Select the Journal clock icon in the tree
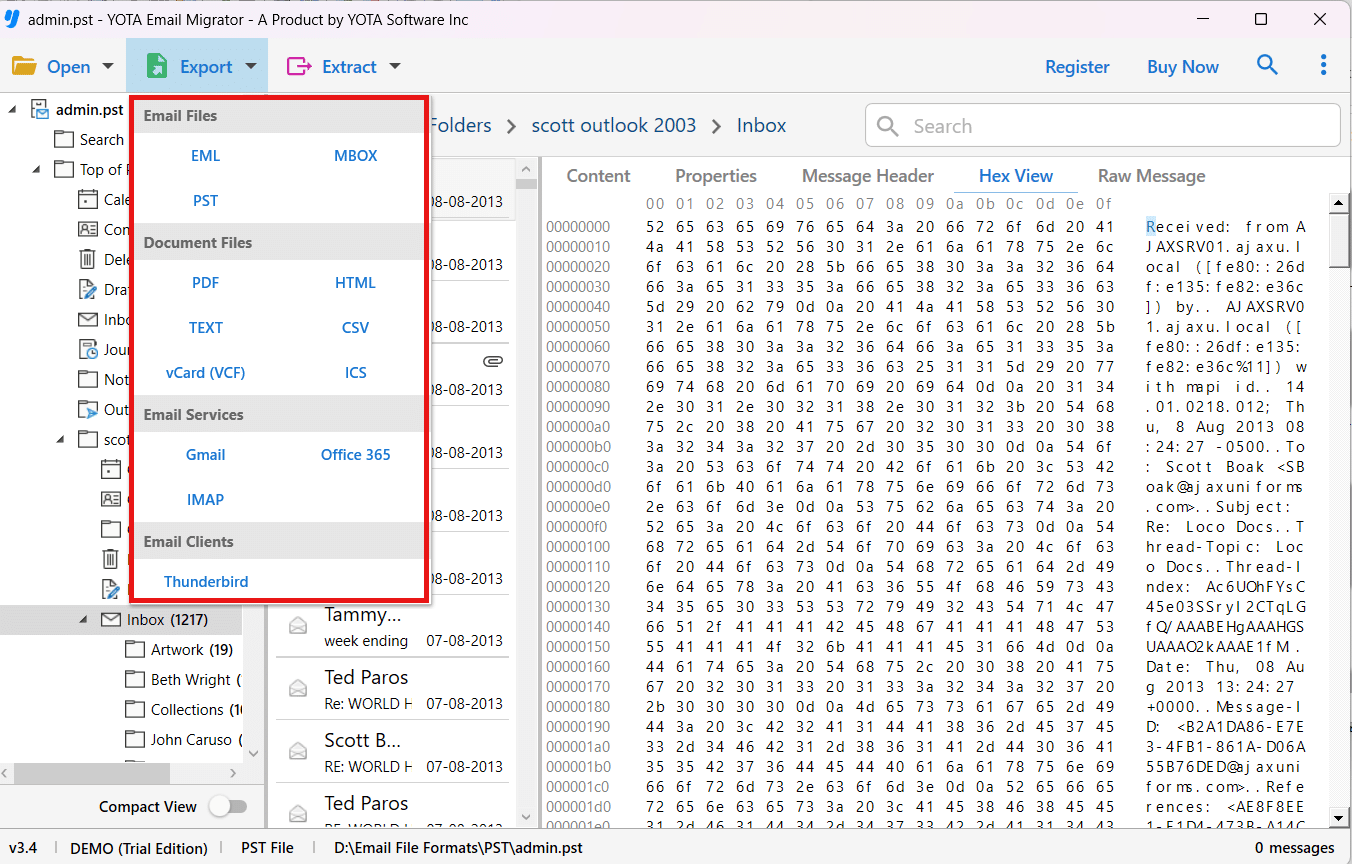1352x864 pixels. (x=90, y=348)
